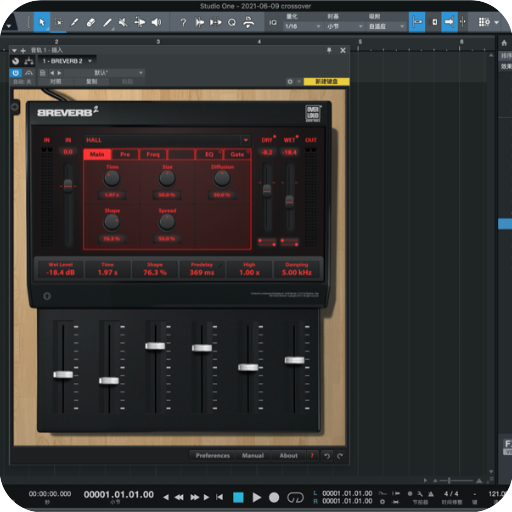Click the DRY level fader
This screenshot has width=512, height=512.
tap(267, 191)
